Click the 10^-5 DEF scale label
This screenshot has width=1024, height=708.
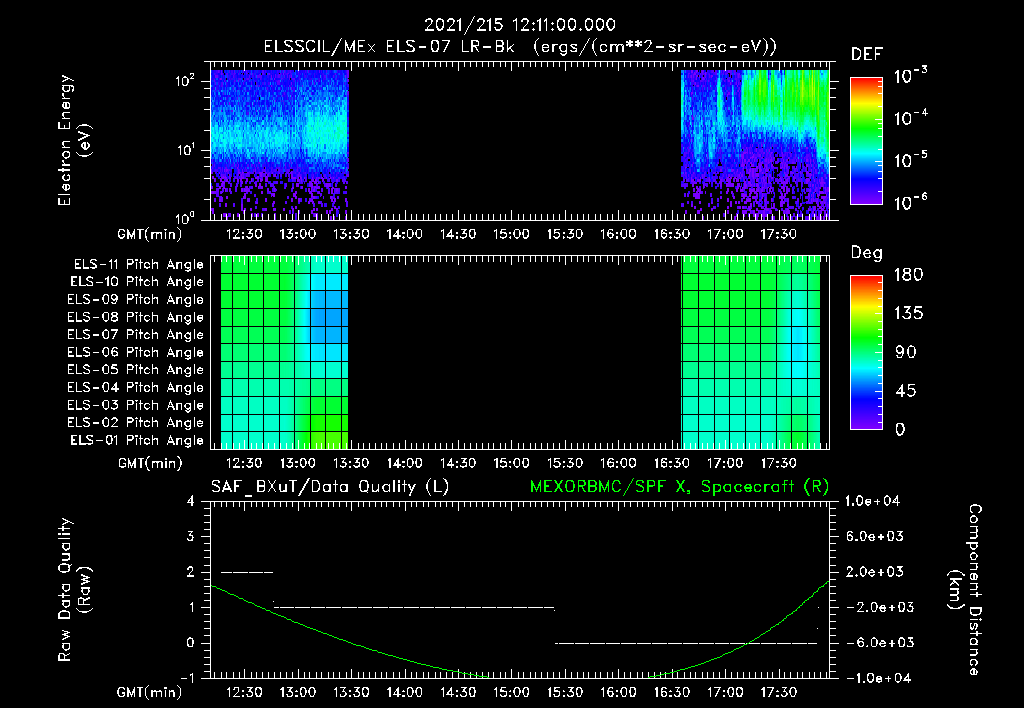click(x=910, y=159)
